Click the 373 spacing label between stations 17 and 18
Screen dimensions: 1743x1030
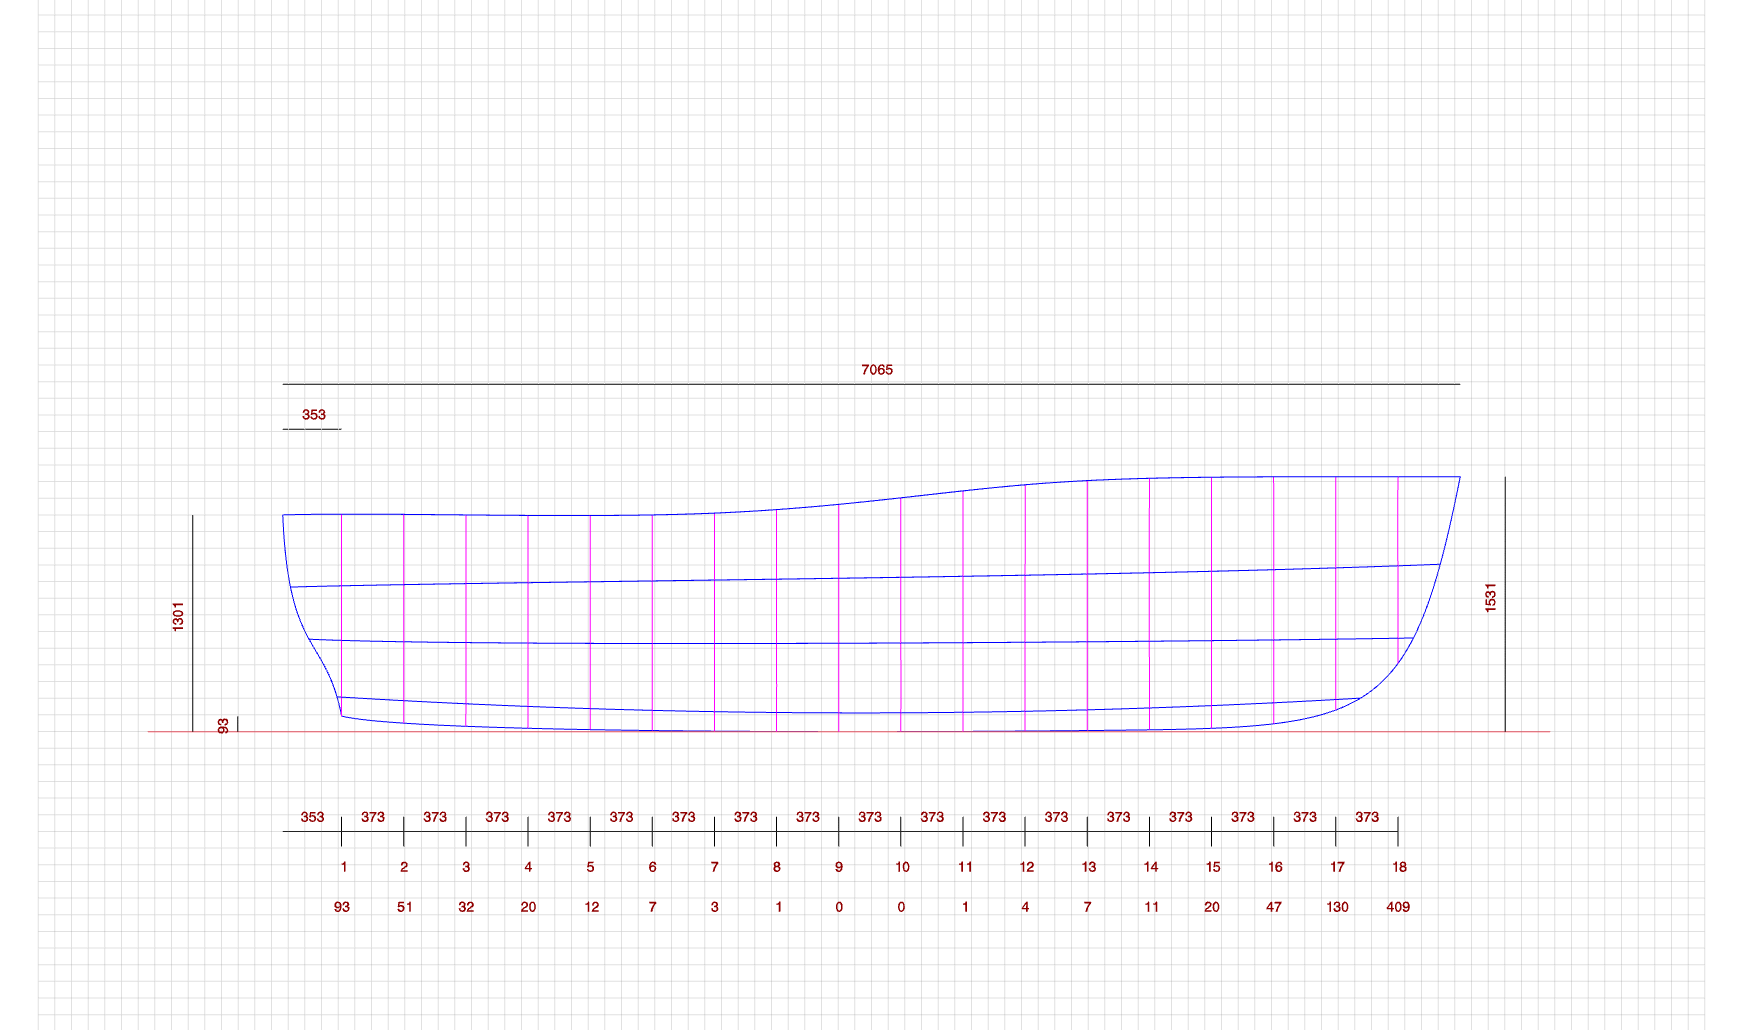pyautogui.click(x=1367, y=817)
